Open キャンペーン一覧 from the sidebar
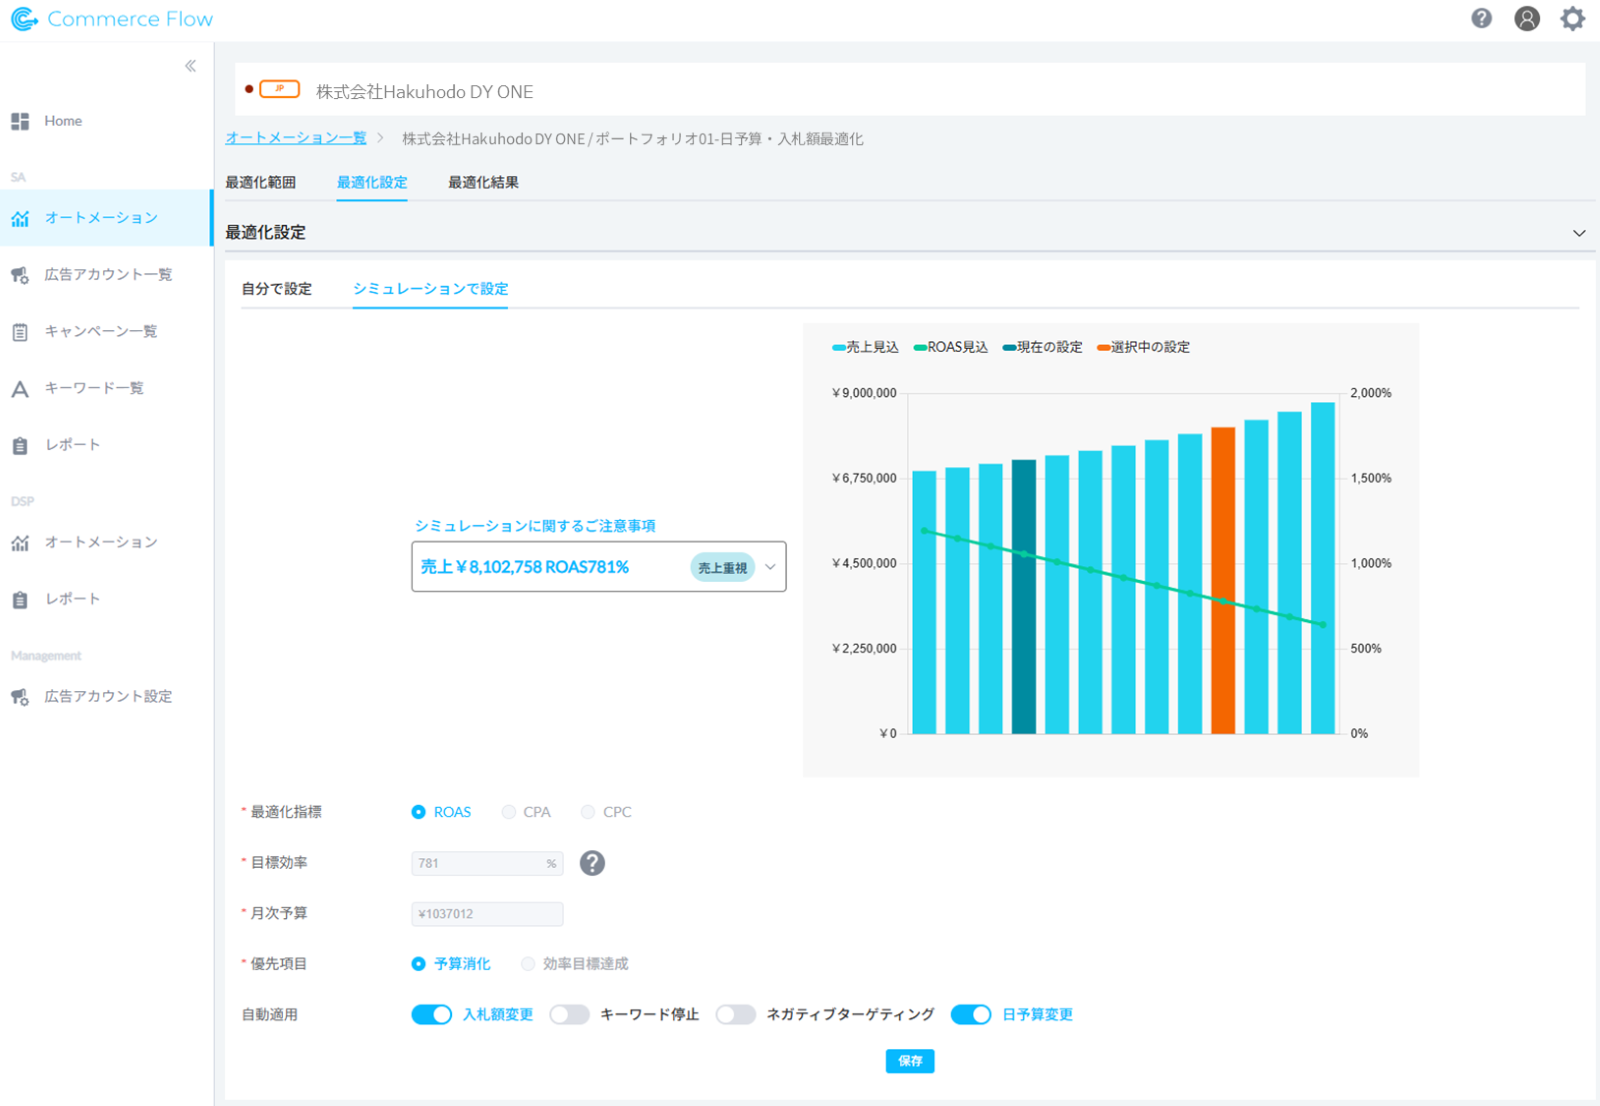 click(x=100, y=331)
